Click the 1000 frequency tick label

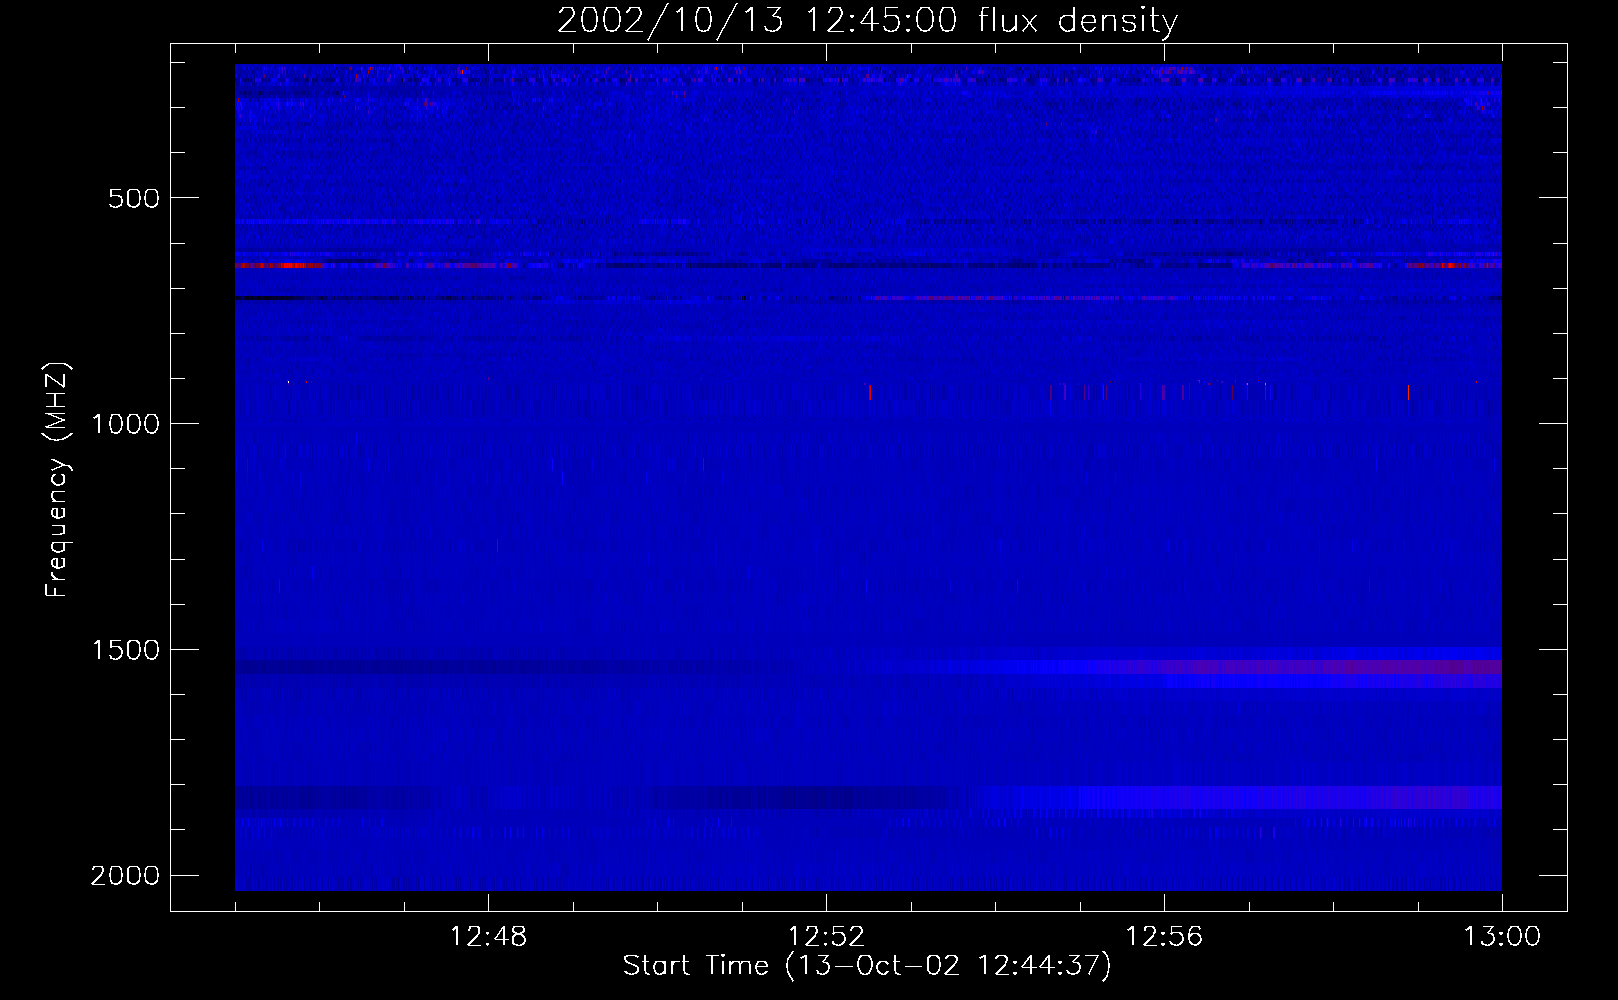pyautogui.click(x=125, y=424)
